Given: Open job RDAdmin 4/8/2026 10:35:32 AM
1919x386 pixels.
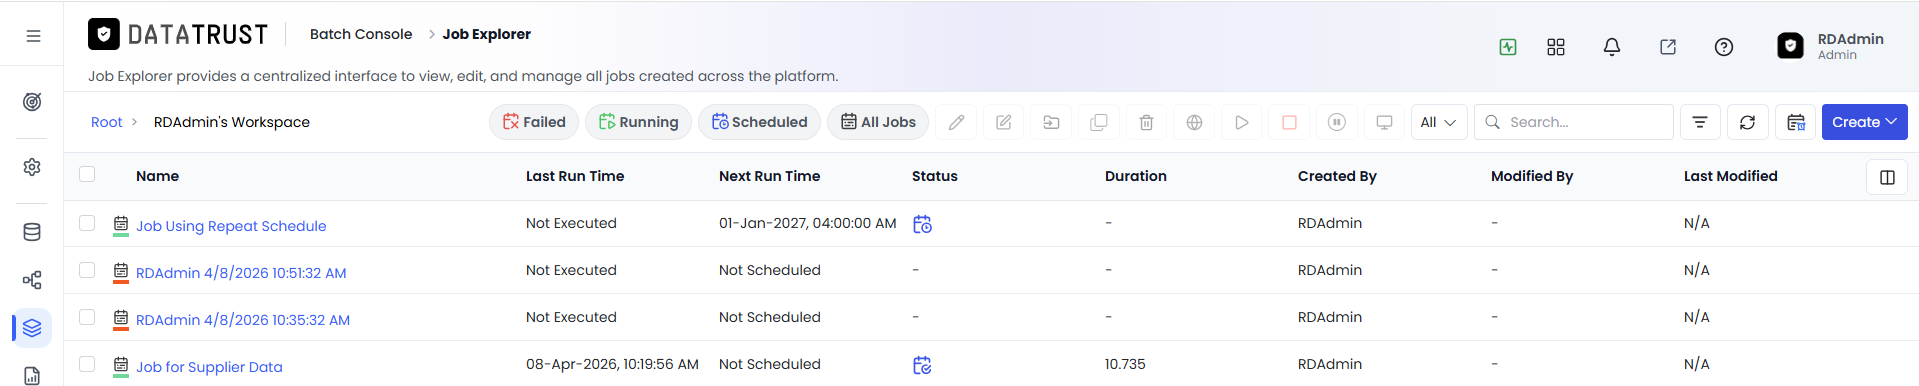Looking at the screenshot, I should click(243, 320).
